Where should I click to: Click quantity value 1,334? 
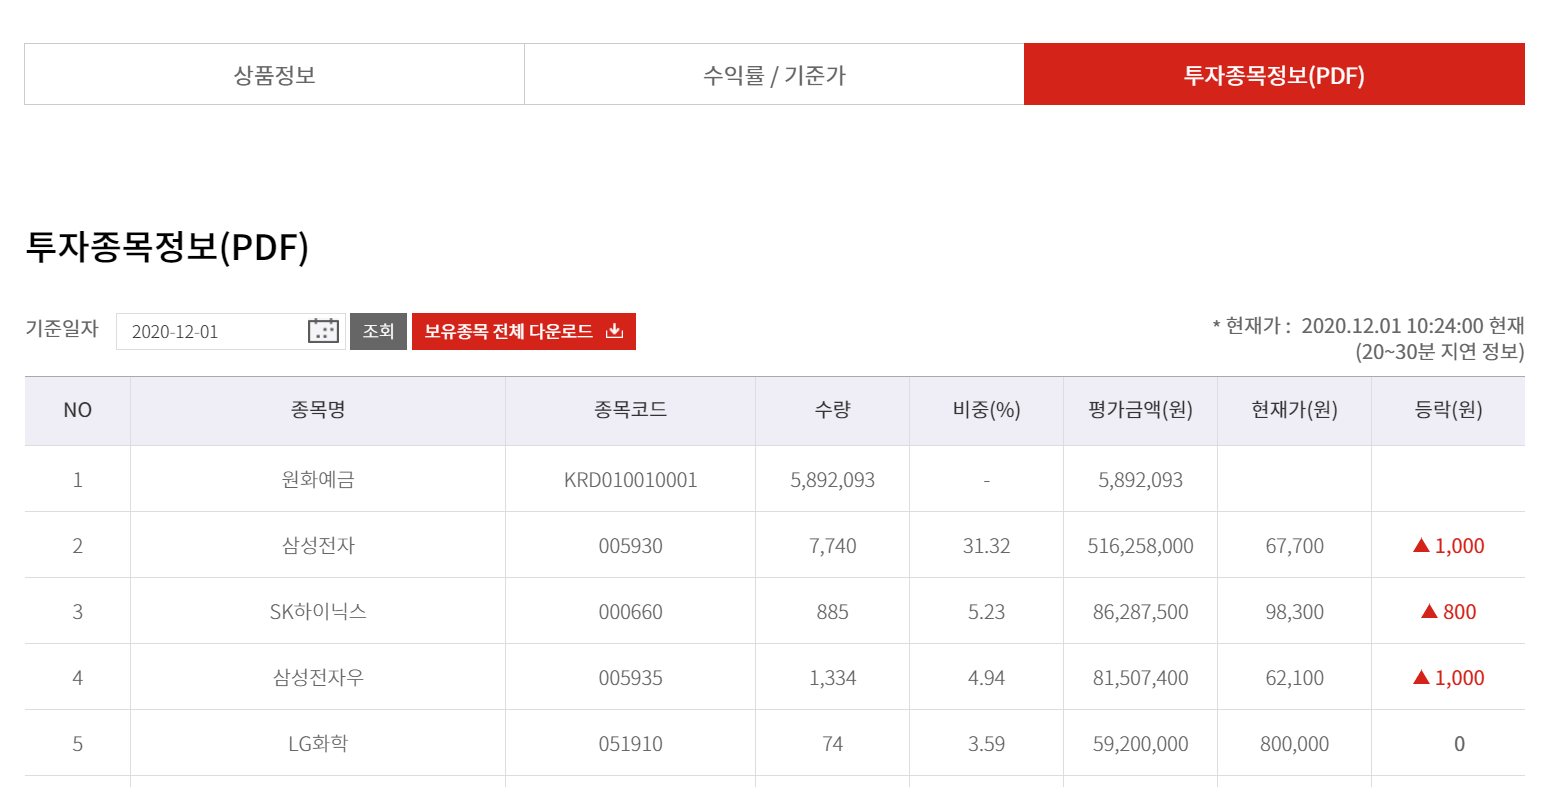pos(832,678)
